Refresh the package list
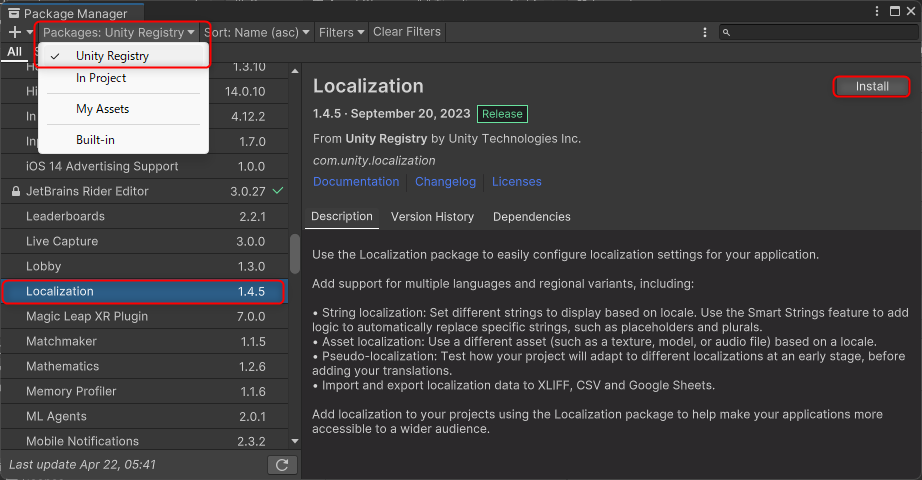 [x=282, y=465]
